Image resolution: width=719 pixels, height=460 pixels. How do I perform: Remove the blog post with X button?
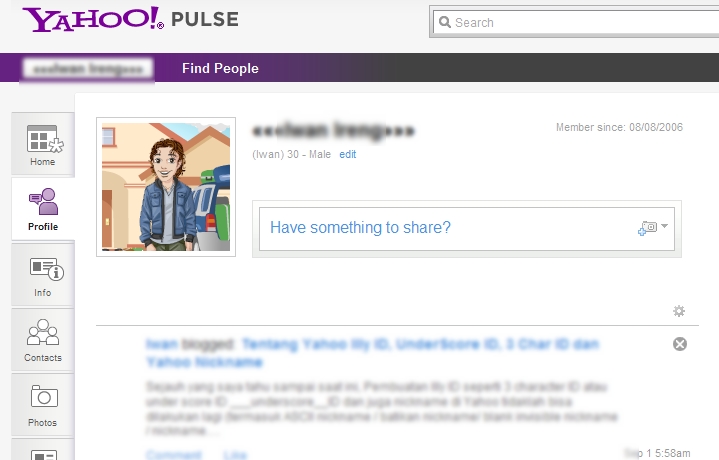680,344
